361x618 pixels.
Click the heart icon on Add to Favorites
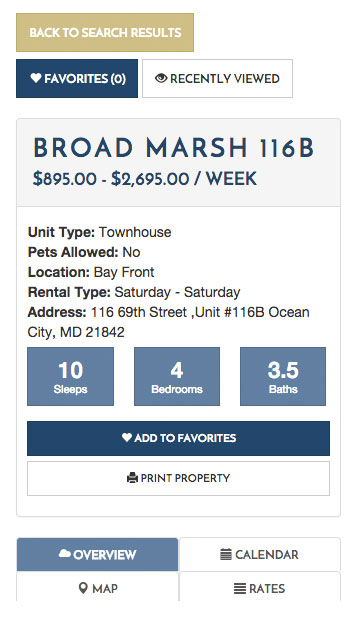pos(127,437)
